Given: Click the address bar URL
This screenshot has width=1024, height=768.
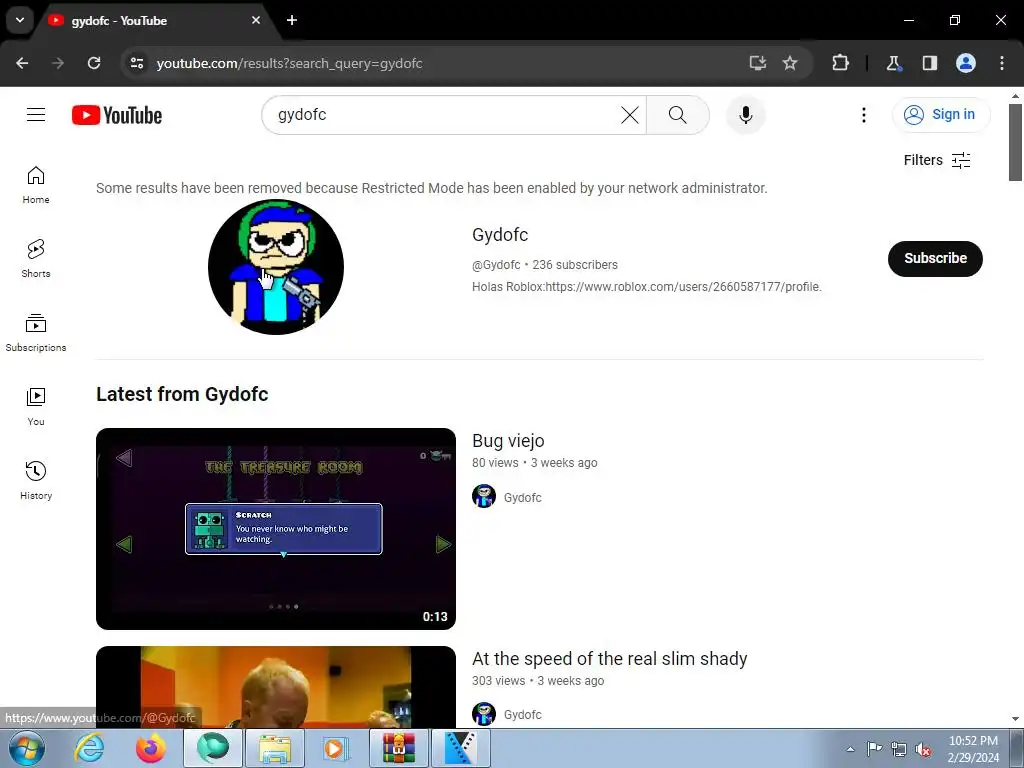Looking at the screenshot, I should point(289,63).
